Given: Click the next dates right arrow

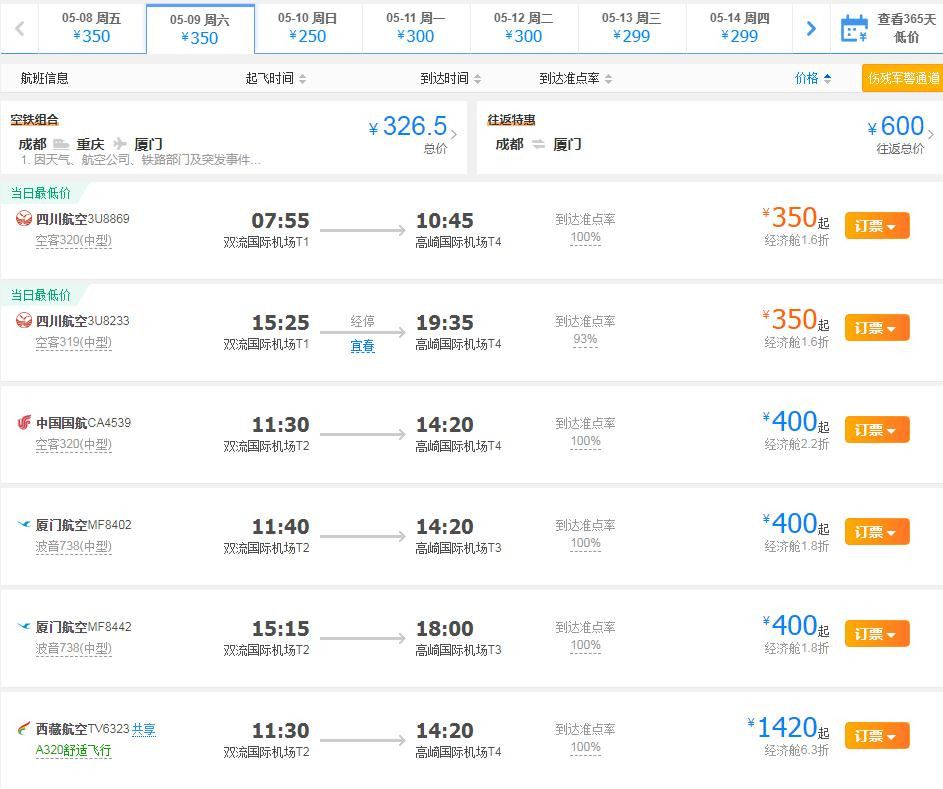Looking at the screenshot, I should coord(811,29).
